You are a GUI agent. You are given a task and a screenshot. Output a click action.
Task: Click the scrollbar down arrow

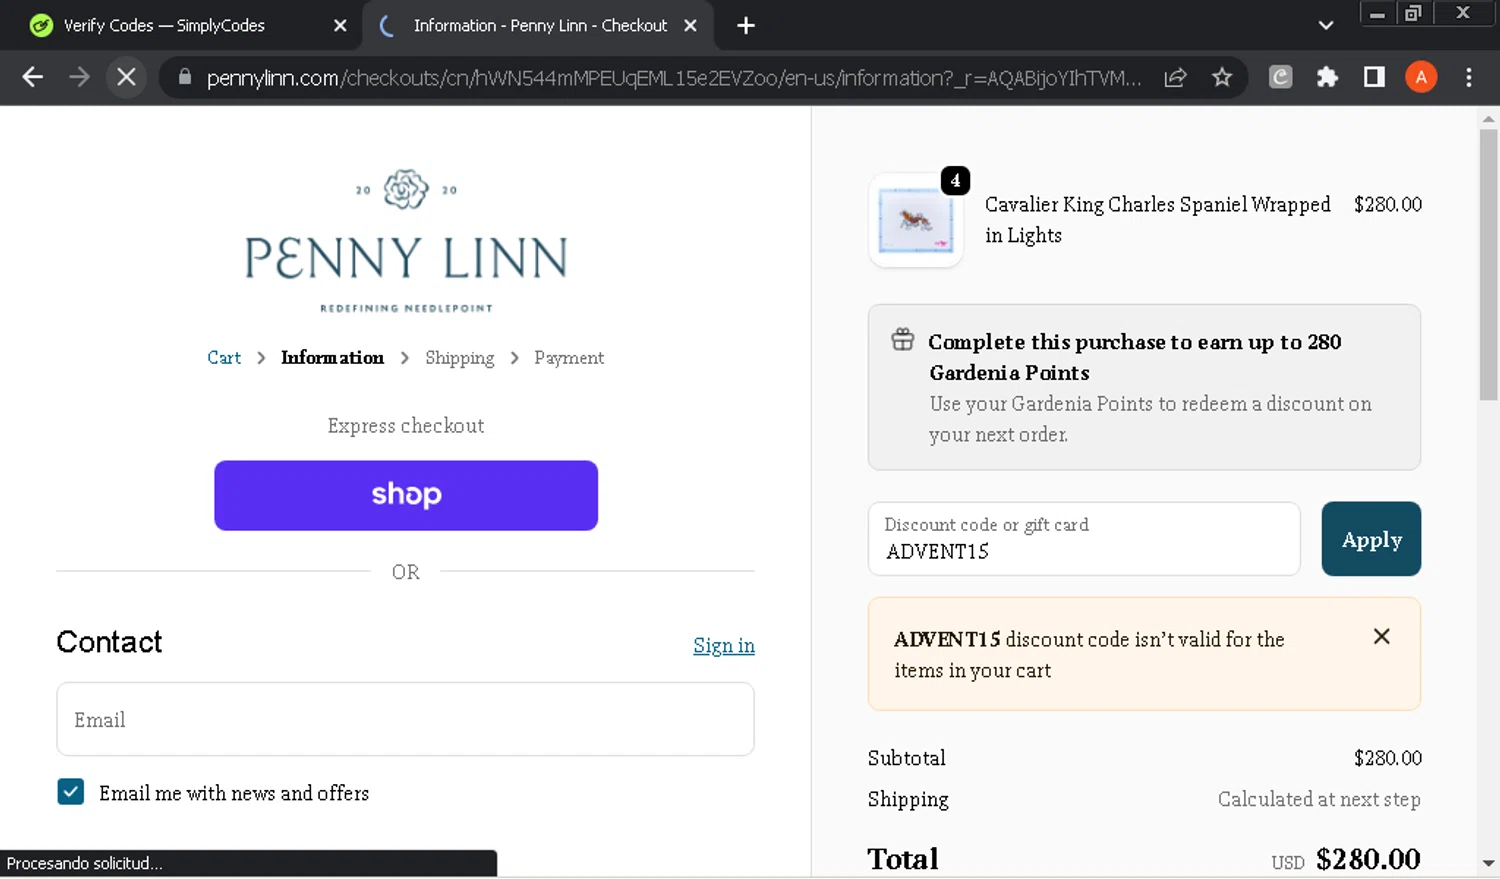pos(1488,862)
